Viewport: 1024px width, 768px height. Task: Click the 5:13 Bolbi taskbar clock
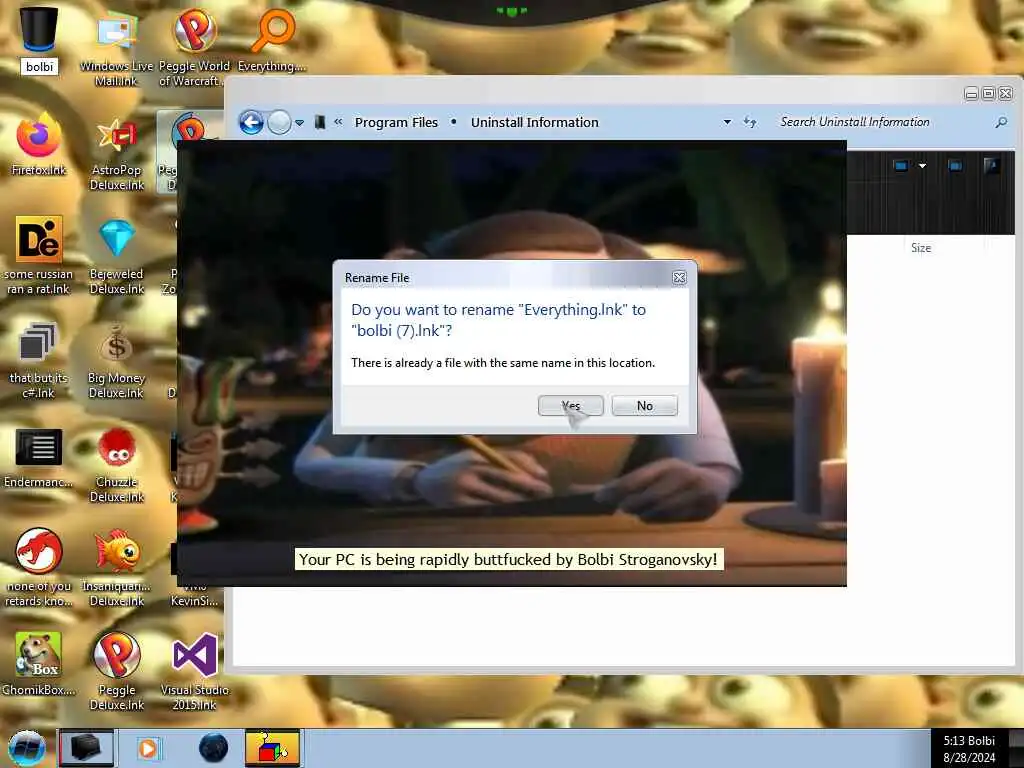pos(969,748)
